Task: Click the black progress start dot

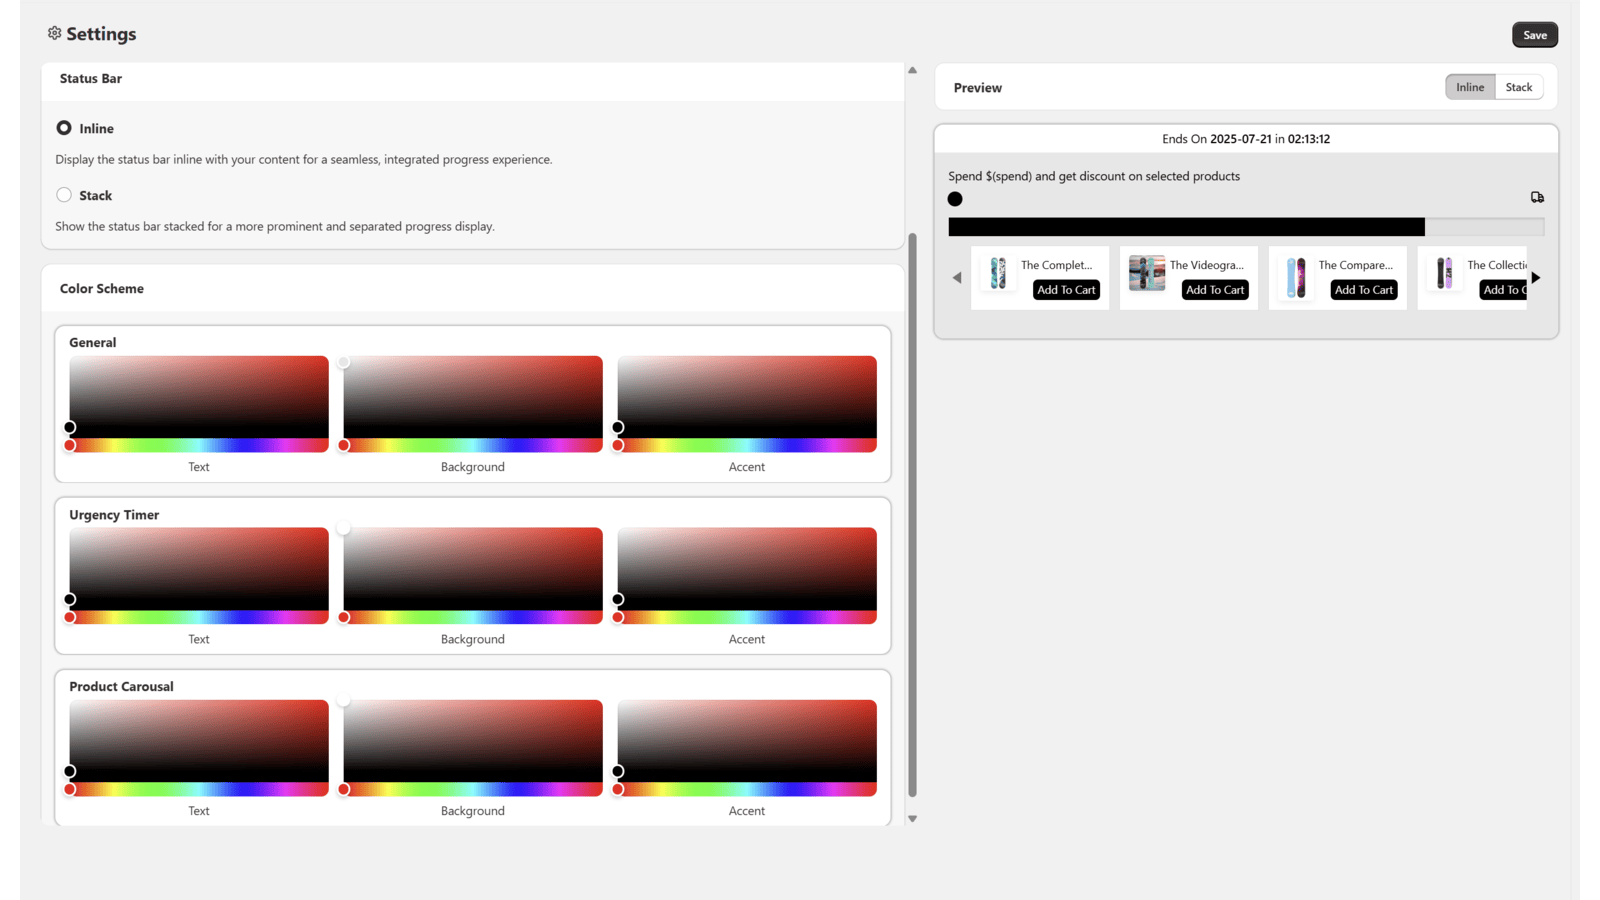Action: (x=955, y=199)
